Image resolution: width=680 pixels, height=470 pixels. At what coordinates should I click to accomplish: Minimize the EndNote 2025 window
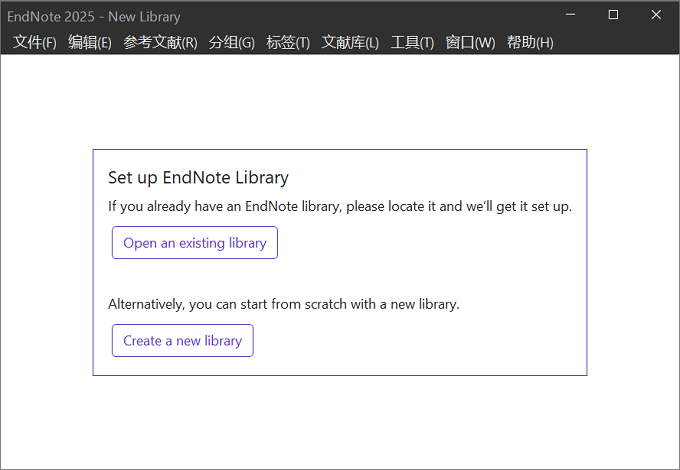(x=571, y=15)
